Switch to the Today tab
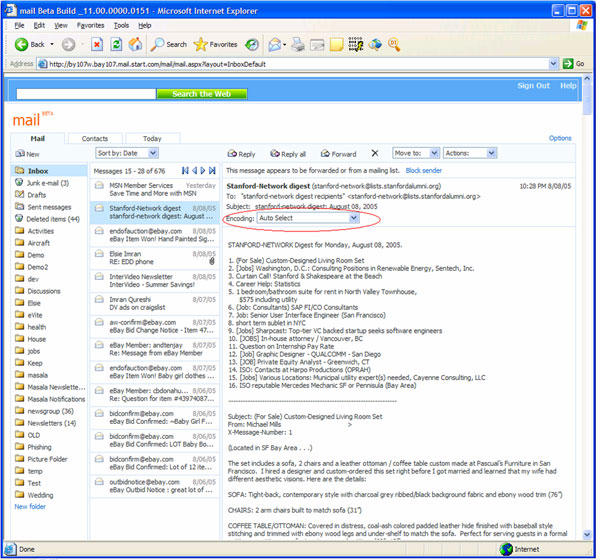 point(152,139)
